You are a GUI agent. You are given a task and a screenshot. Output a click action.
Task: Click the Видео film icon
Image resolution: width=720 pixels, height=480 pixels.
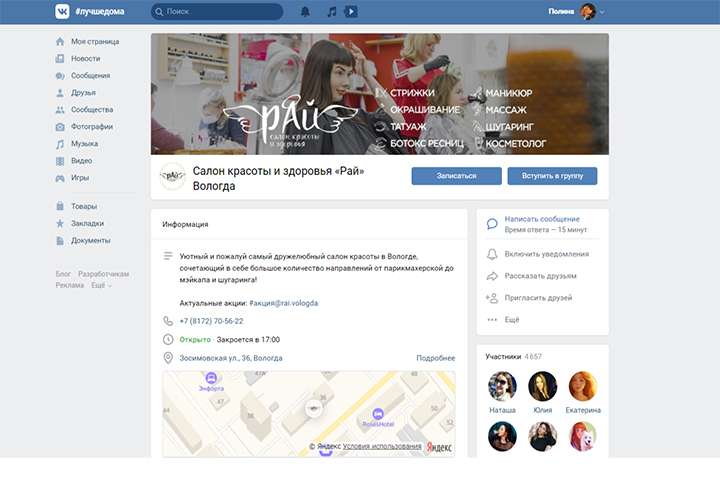(x=60, y=161)
